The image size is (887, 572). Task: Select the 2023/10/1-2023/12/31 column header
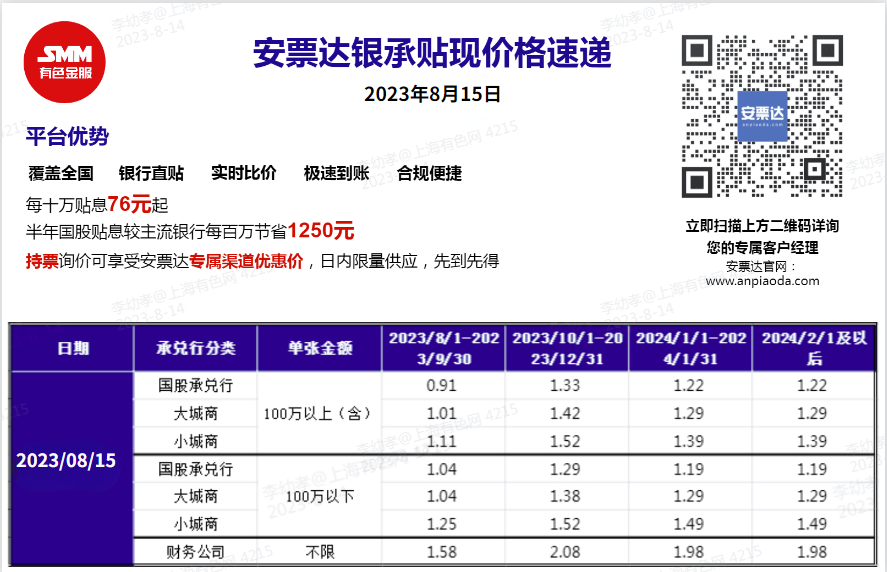click(567, 348)
